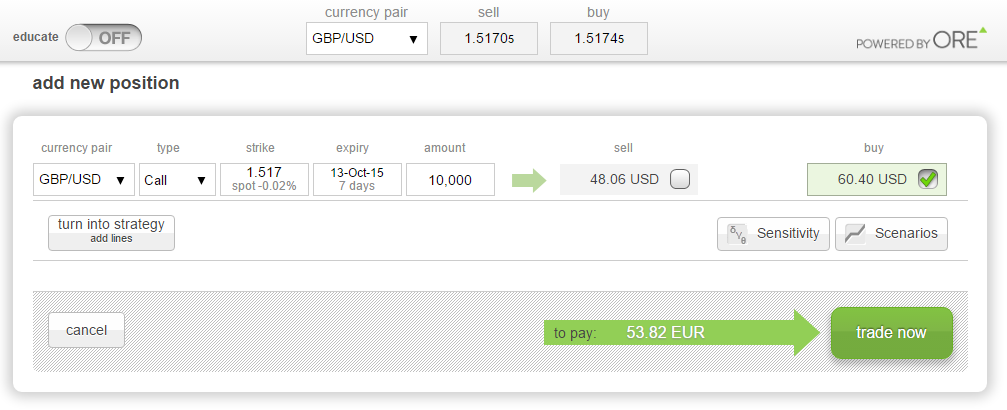Viewport: 1007px width, 410px height.
Task: Open the position currency pair dropdown
Action: click(84, 180)
